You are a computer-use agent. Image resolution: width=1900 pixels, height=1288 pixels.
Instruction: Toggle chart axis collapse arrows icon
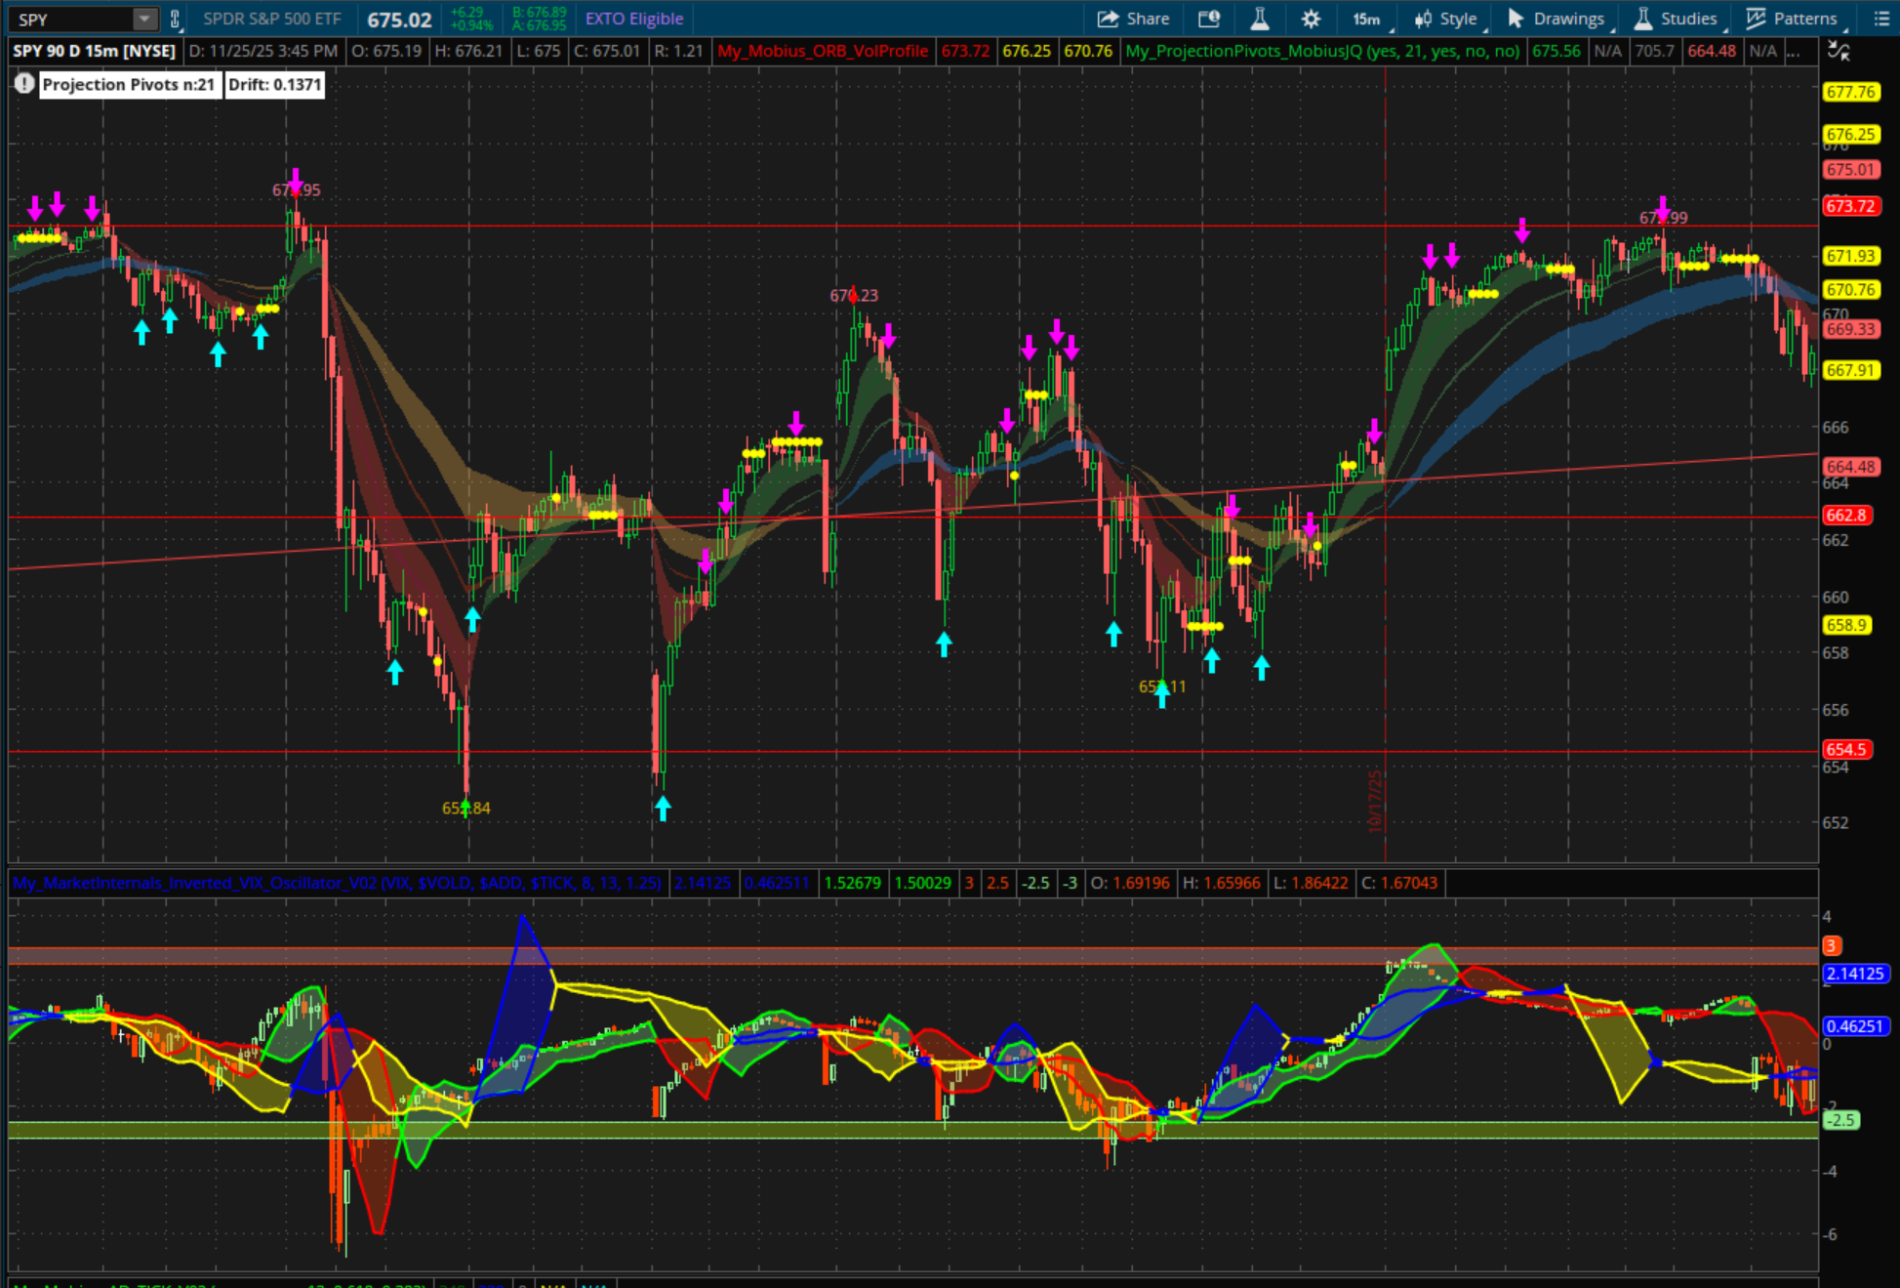point(1838,51)
